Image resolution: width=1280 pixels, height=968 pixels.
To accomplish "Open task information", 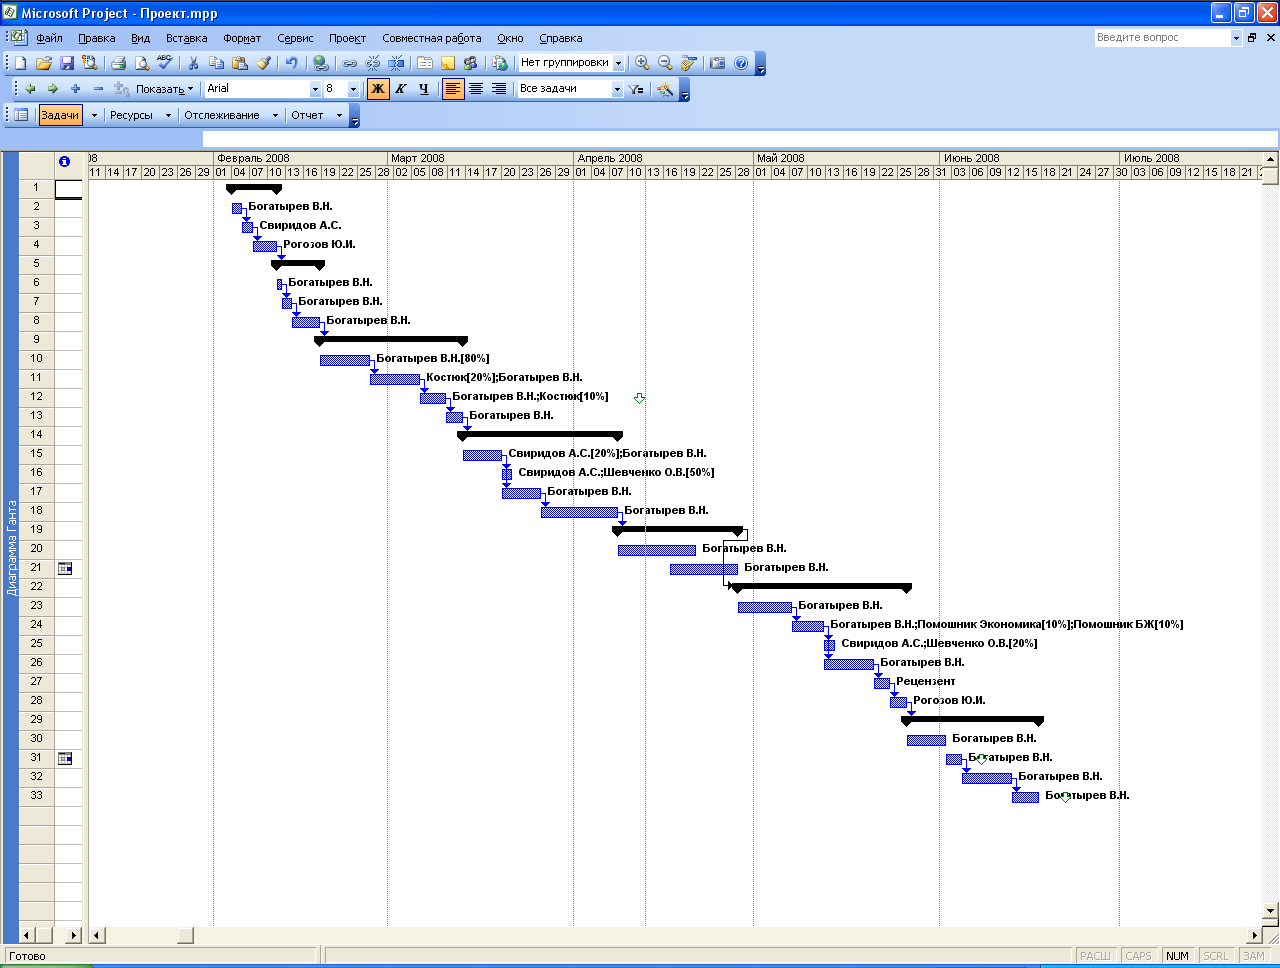I will (425, 63).
